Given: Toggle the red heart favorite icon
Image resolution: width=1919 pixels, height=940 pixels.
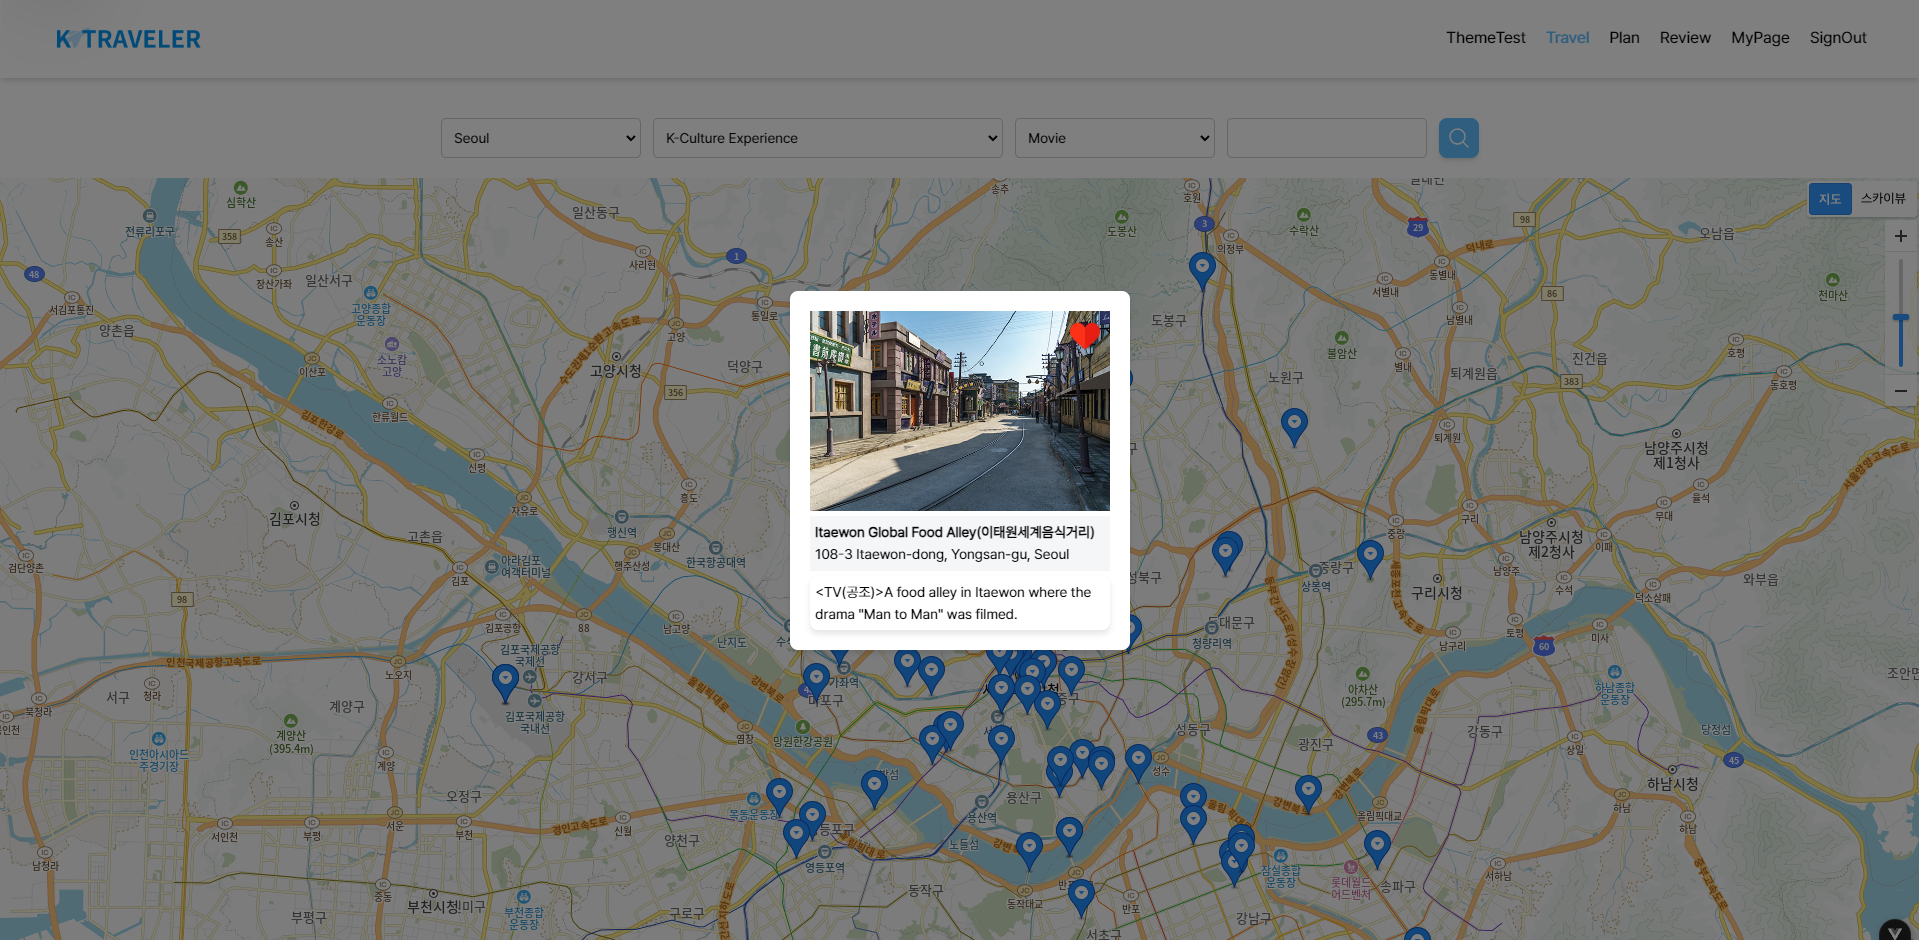Looking at the screenshot, I should 1084,335.
